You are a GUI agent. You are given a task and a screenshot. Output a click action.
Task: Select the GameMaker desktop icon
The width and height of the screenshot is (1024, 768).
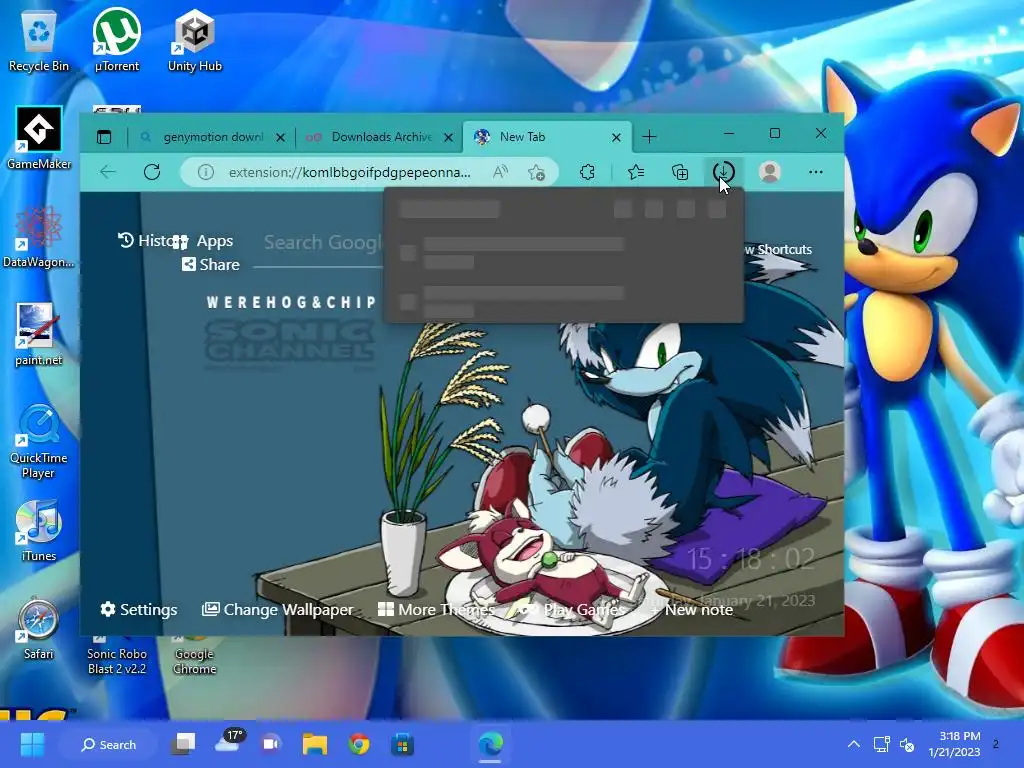(39, 138)
